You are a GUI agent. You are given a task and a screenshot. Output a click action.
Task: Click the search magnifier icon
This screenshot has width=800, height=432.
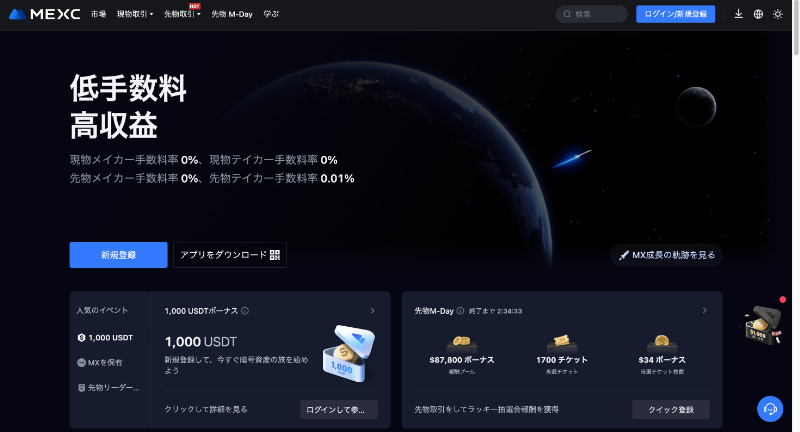click(x=567, y=14)
